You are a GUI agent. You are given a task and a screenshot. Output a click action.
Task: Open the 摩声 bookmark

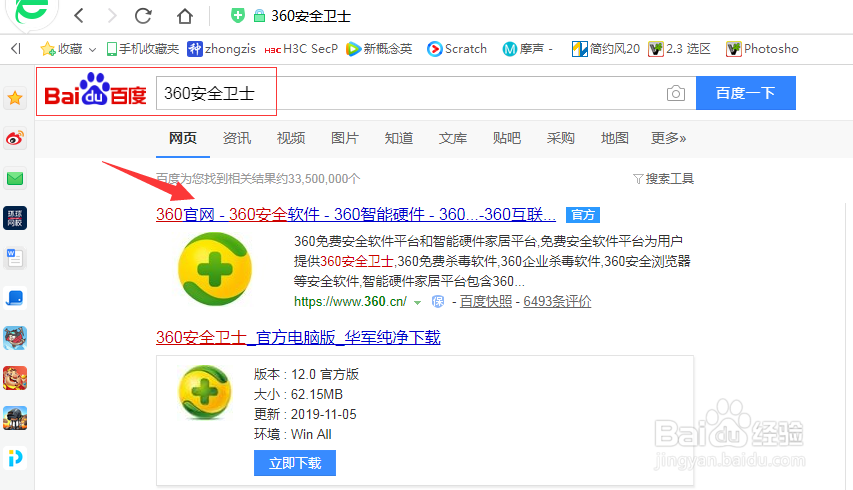point(527,49)
